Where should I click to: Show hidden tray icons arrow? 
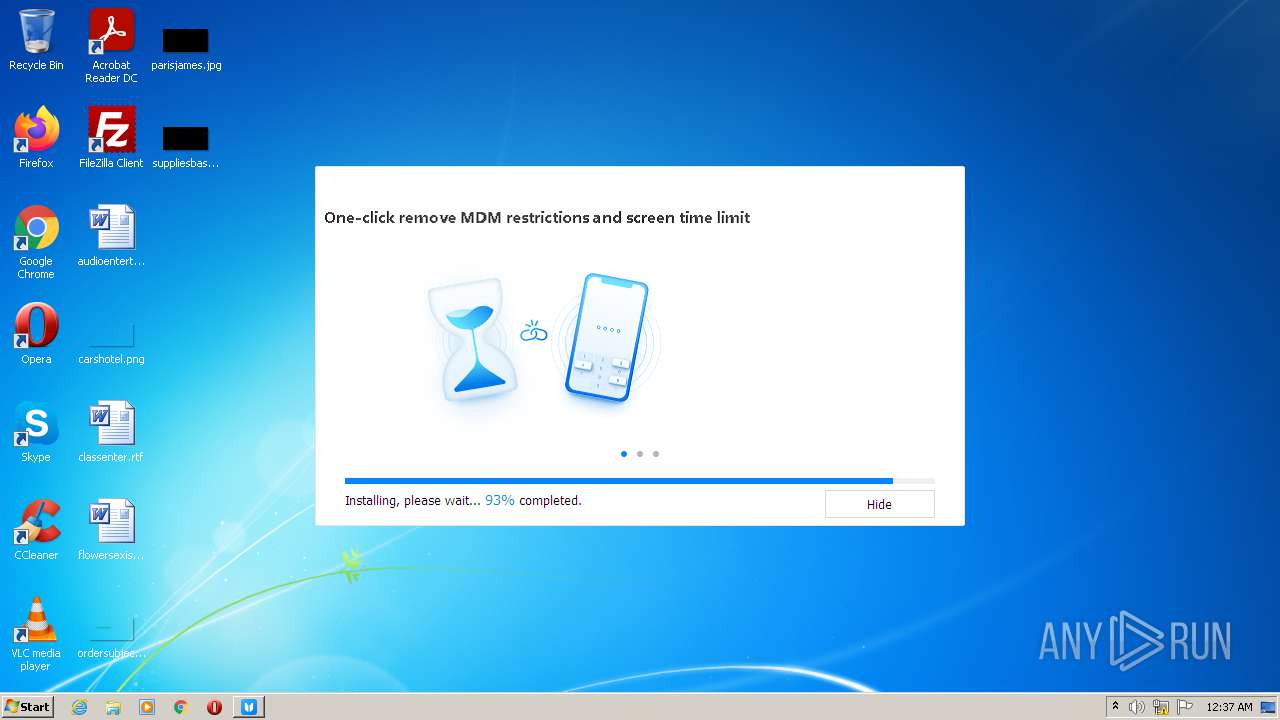point(1115,707)
